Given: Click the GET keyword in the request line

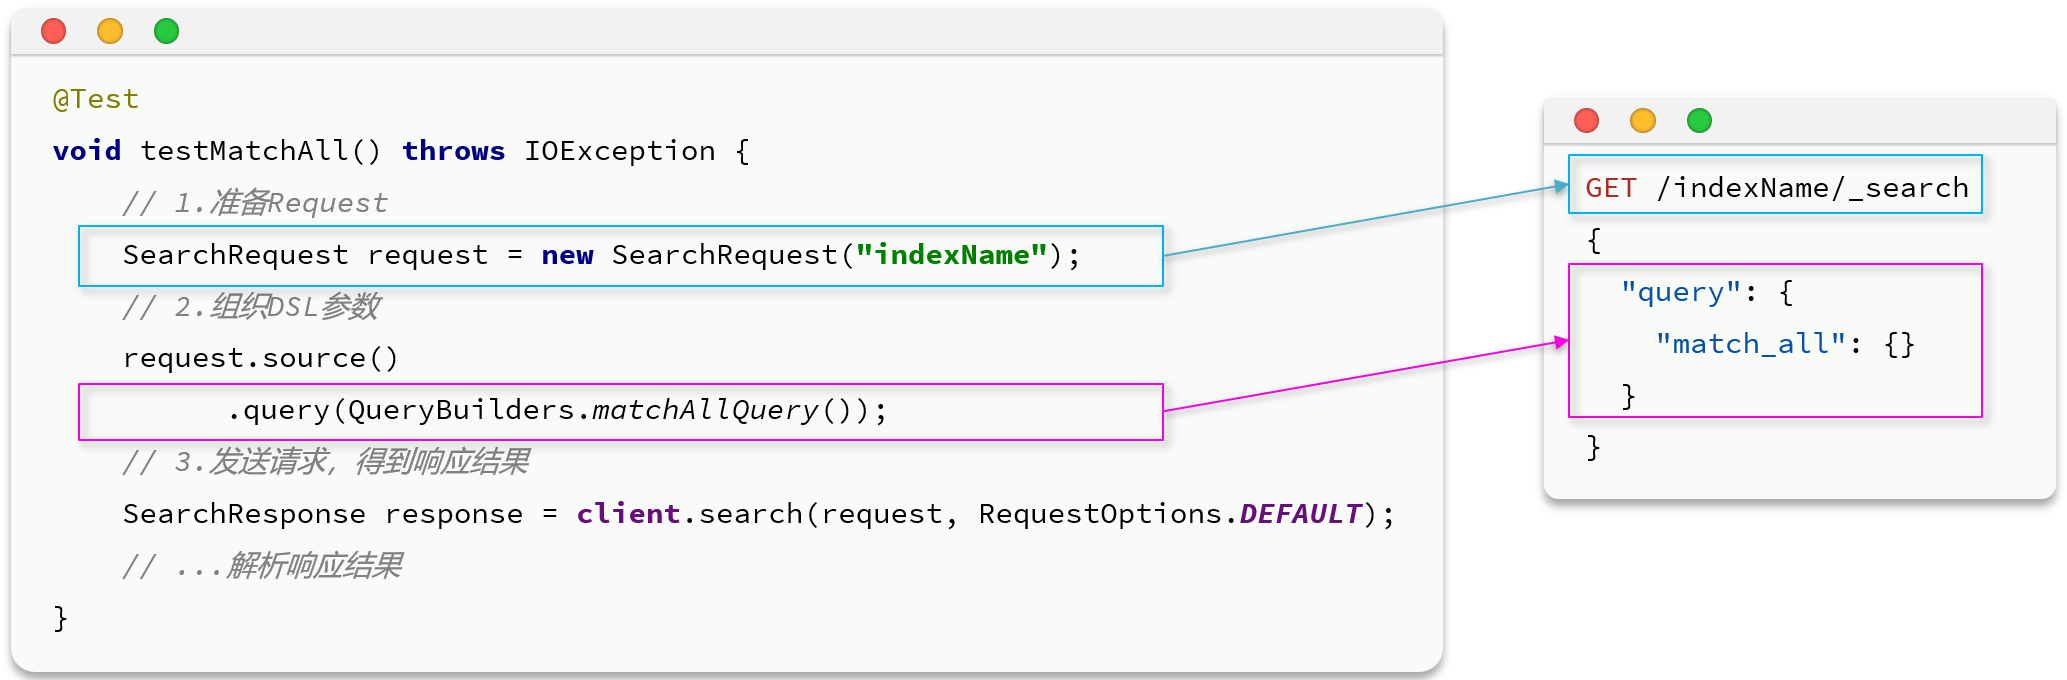Looking at the screenshot, I should tap(1611, 188).
